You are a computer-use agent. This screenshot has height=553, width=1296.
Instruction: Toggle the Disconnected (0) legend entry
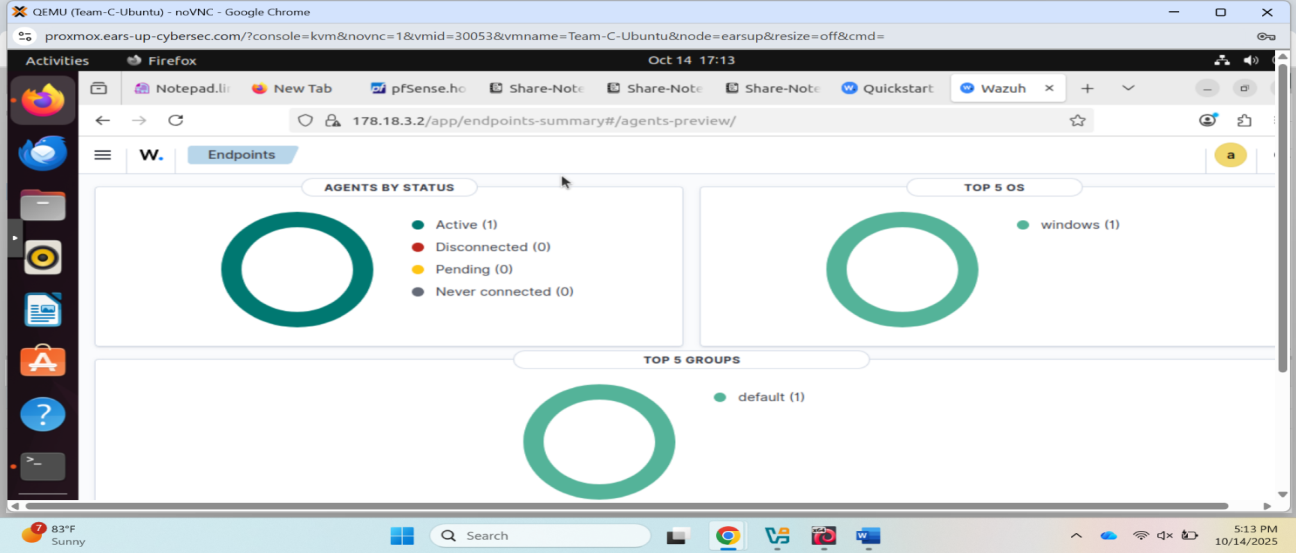pos(481,247)
